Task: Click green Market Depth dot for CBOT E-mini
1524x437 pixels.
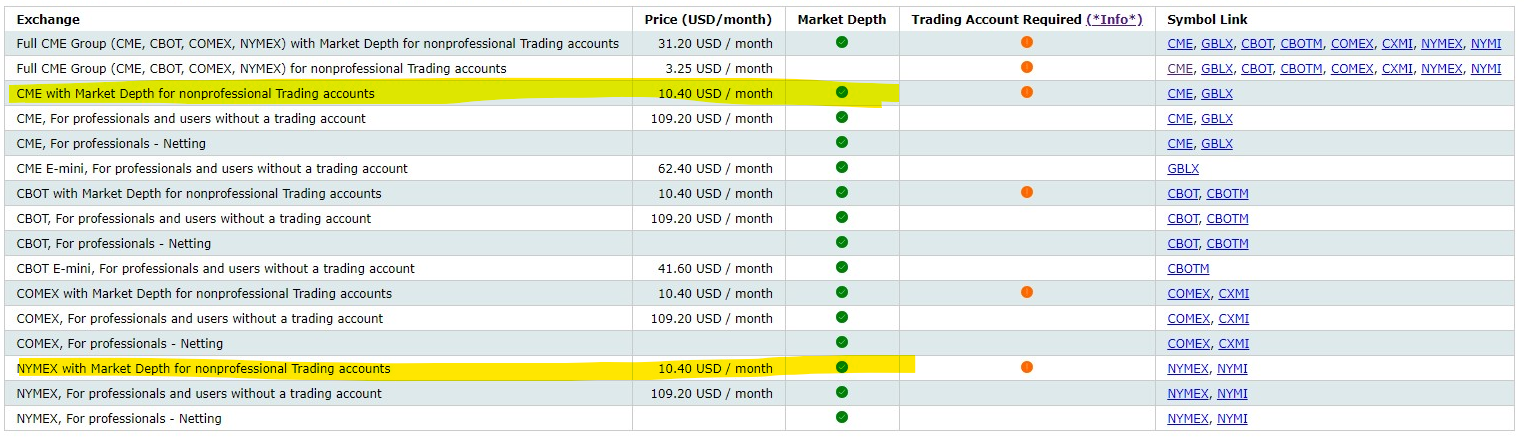Action: [x=842, y=267]
